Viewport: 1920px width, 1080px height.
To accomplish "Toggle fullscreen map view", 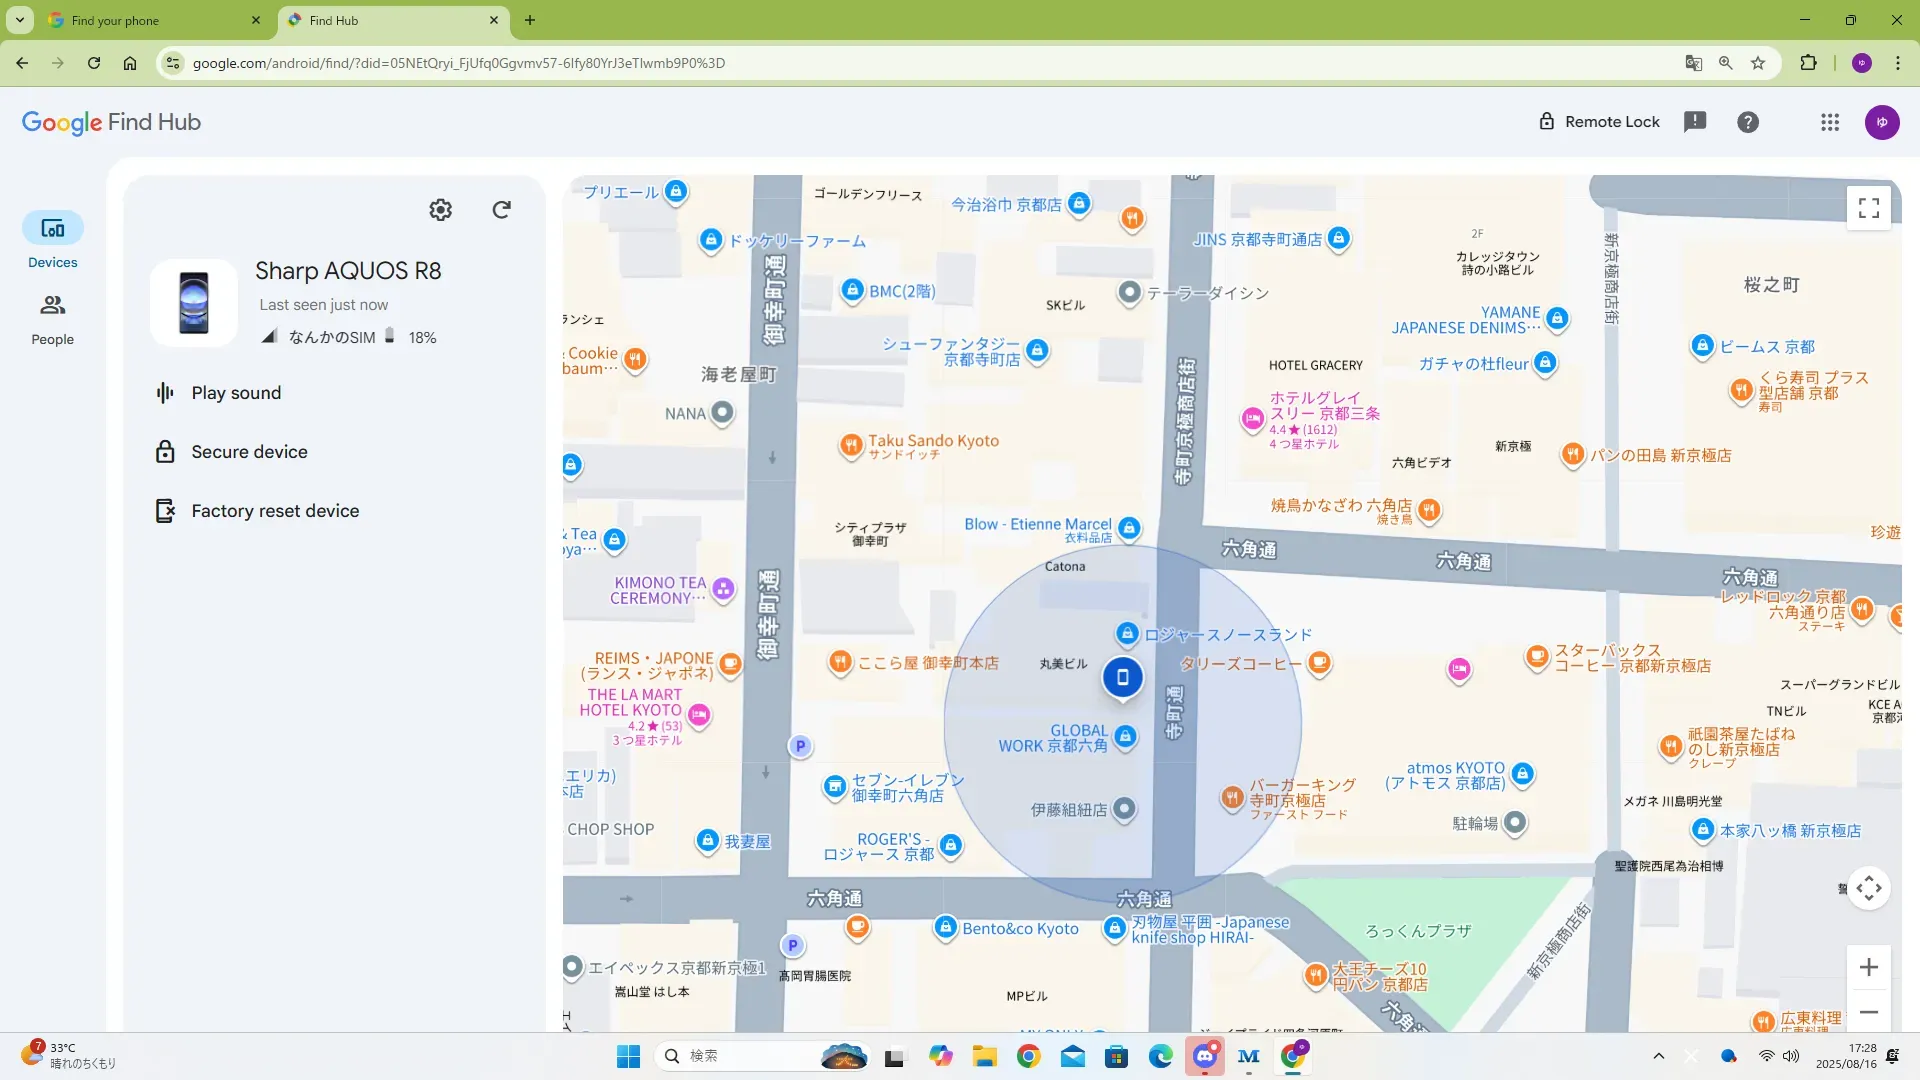I will (1868, 208).
